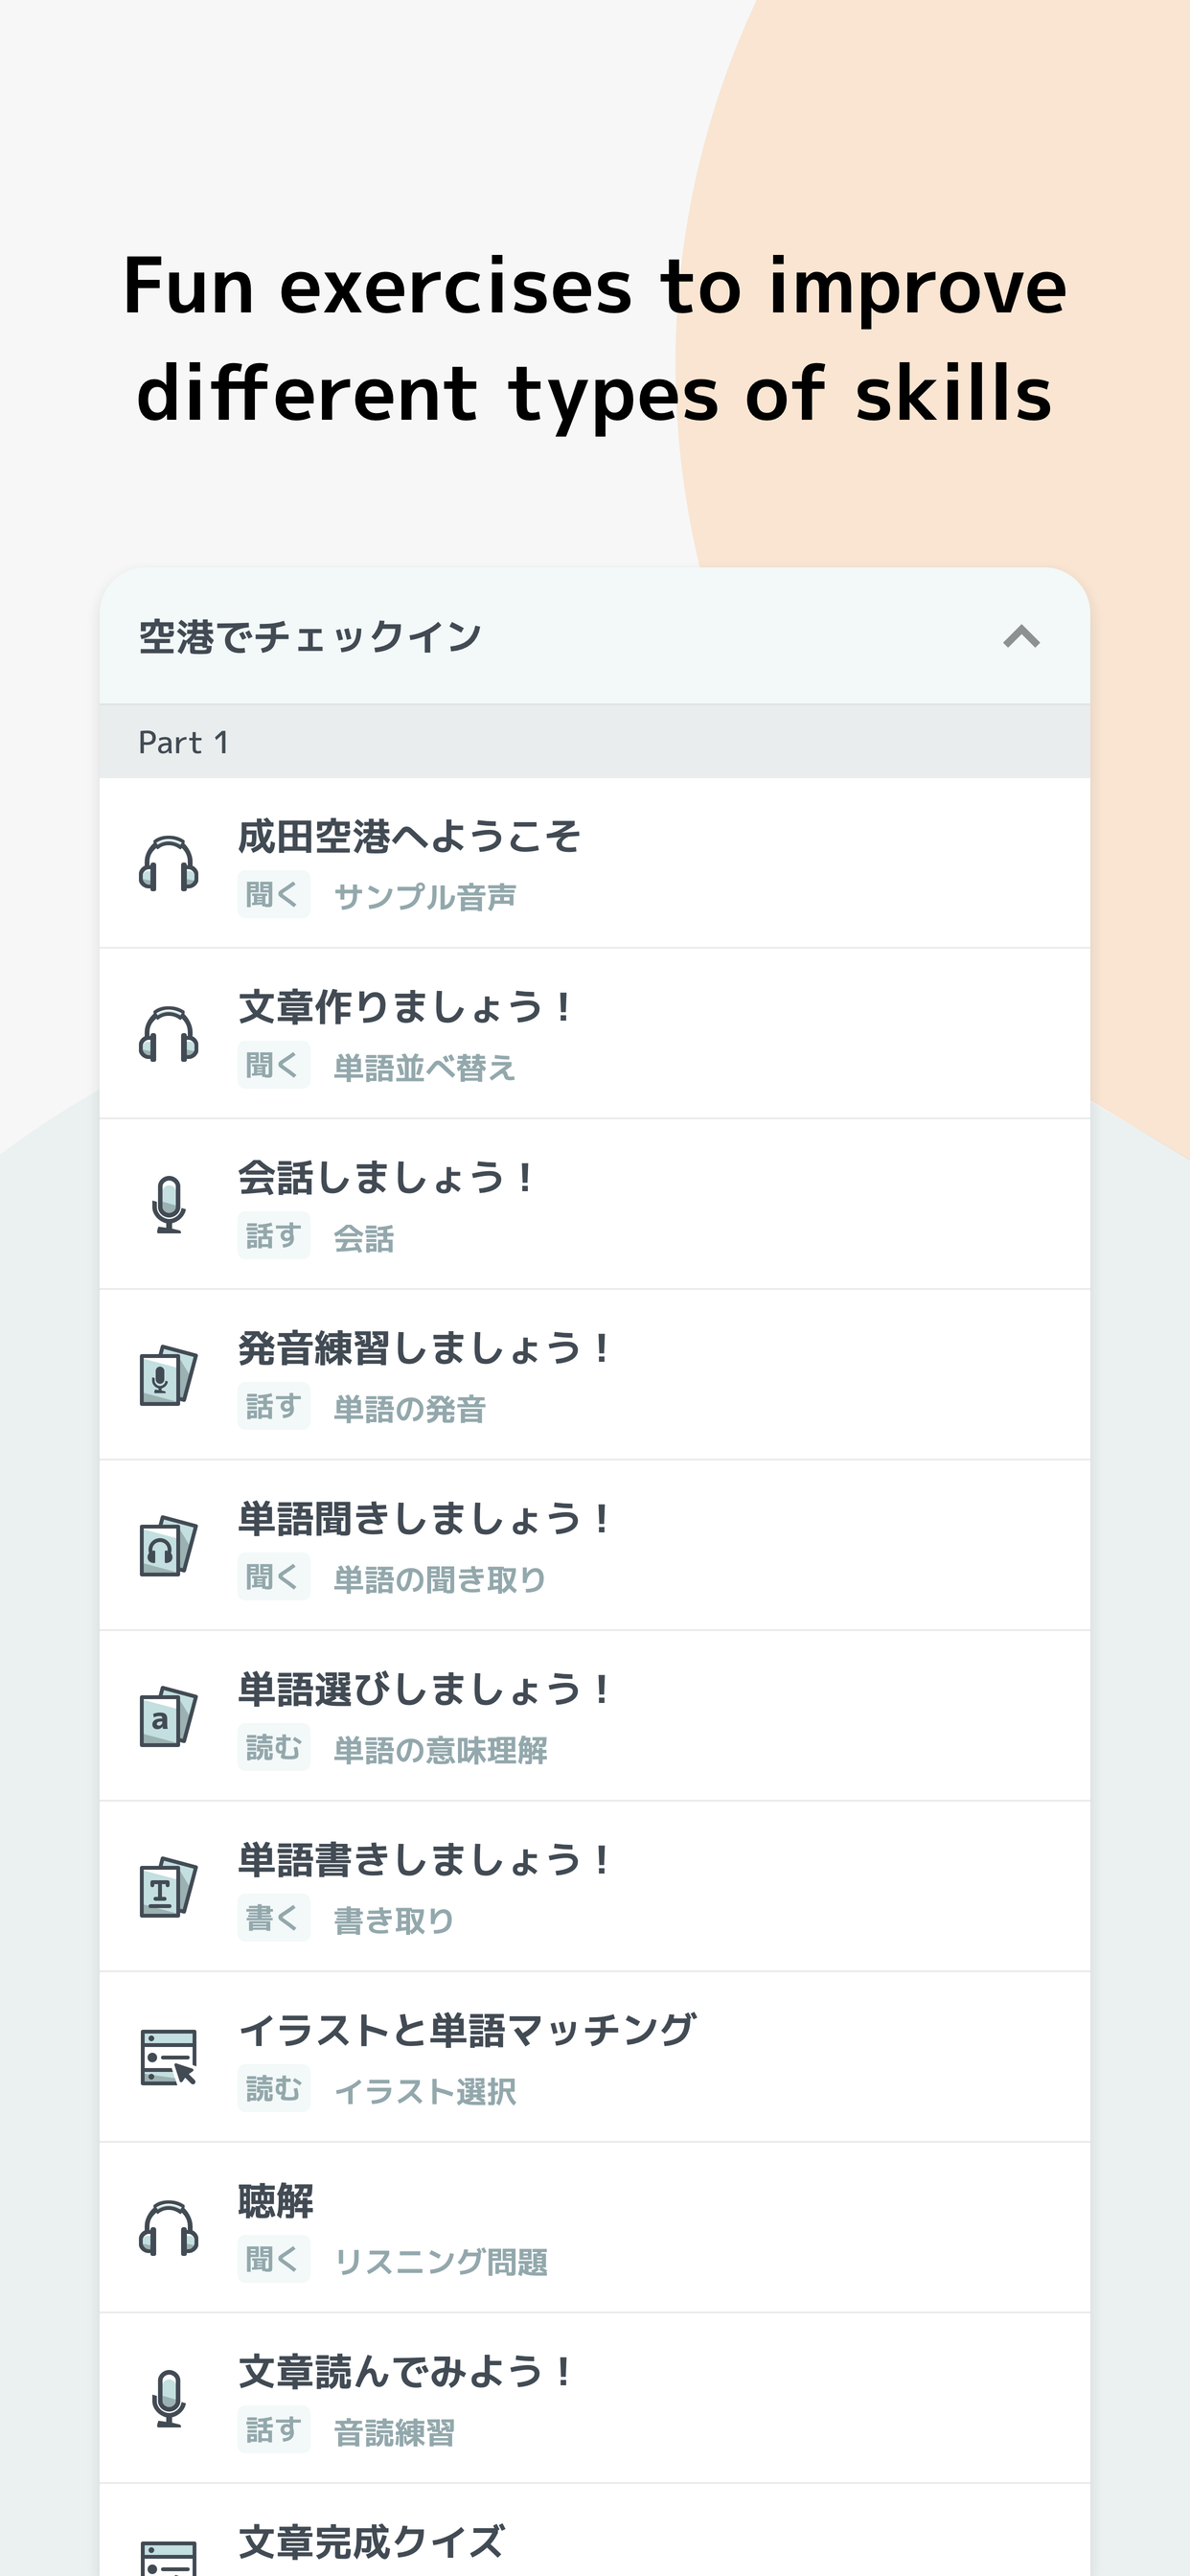This screenshot has height=2576, width=1190.
Task: Click the Part 1 section header
Action: (x=595, y=742)
